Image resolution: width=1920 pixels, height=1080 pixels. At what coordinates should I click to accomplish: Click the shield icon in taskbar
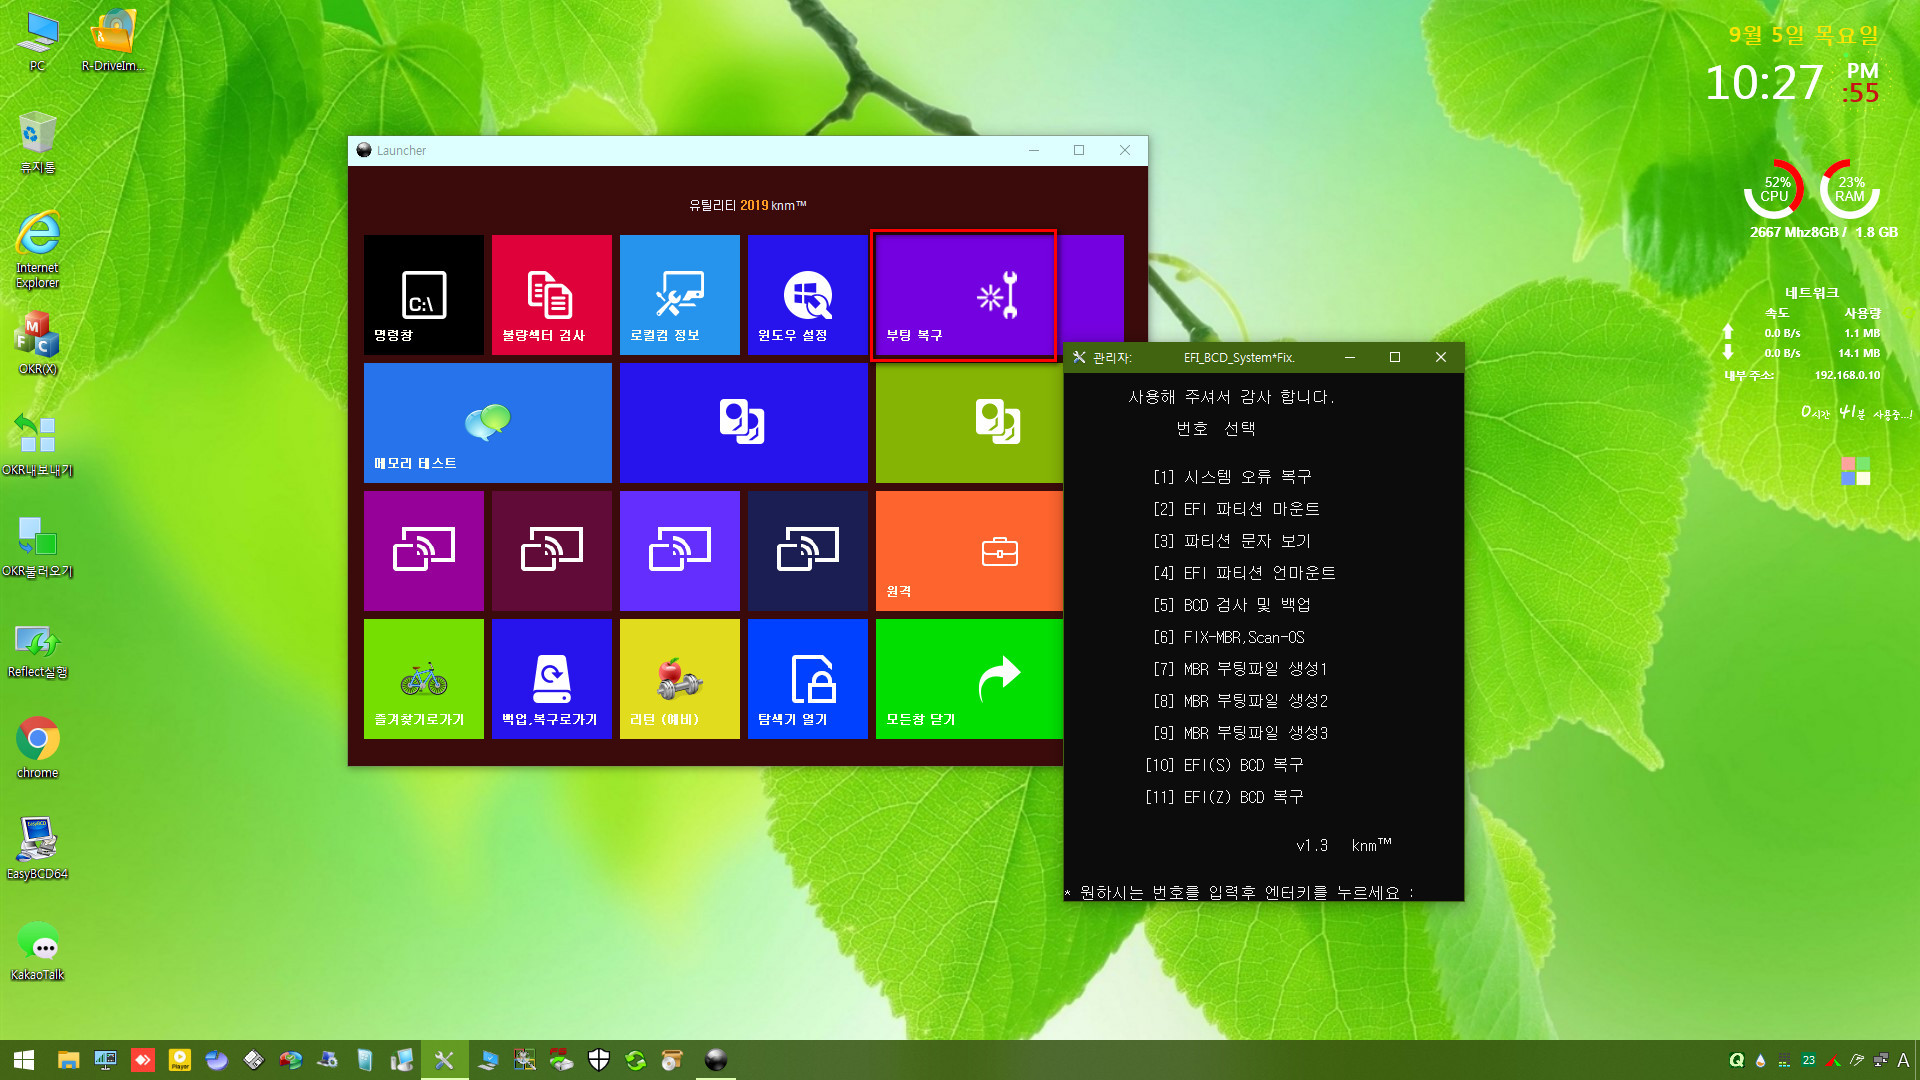point(598,1060)
